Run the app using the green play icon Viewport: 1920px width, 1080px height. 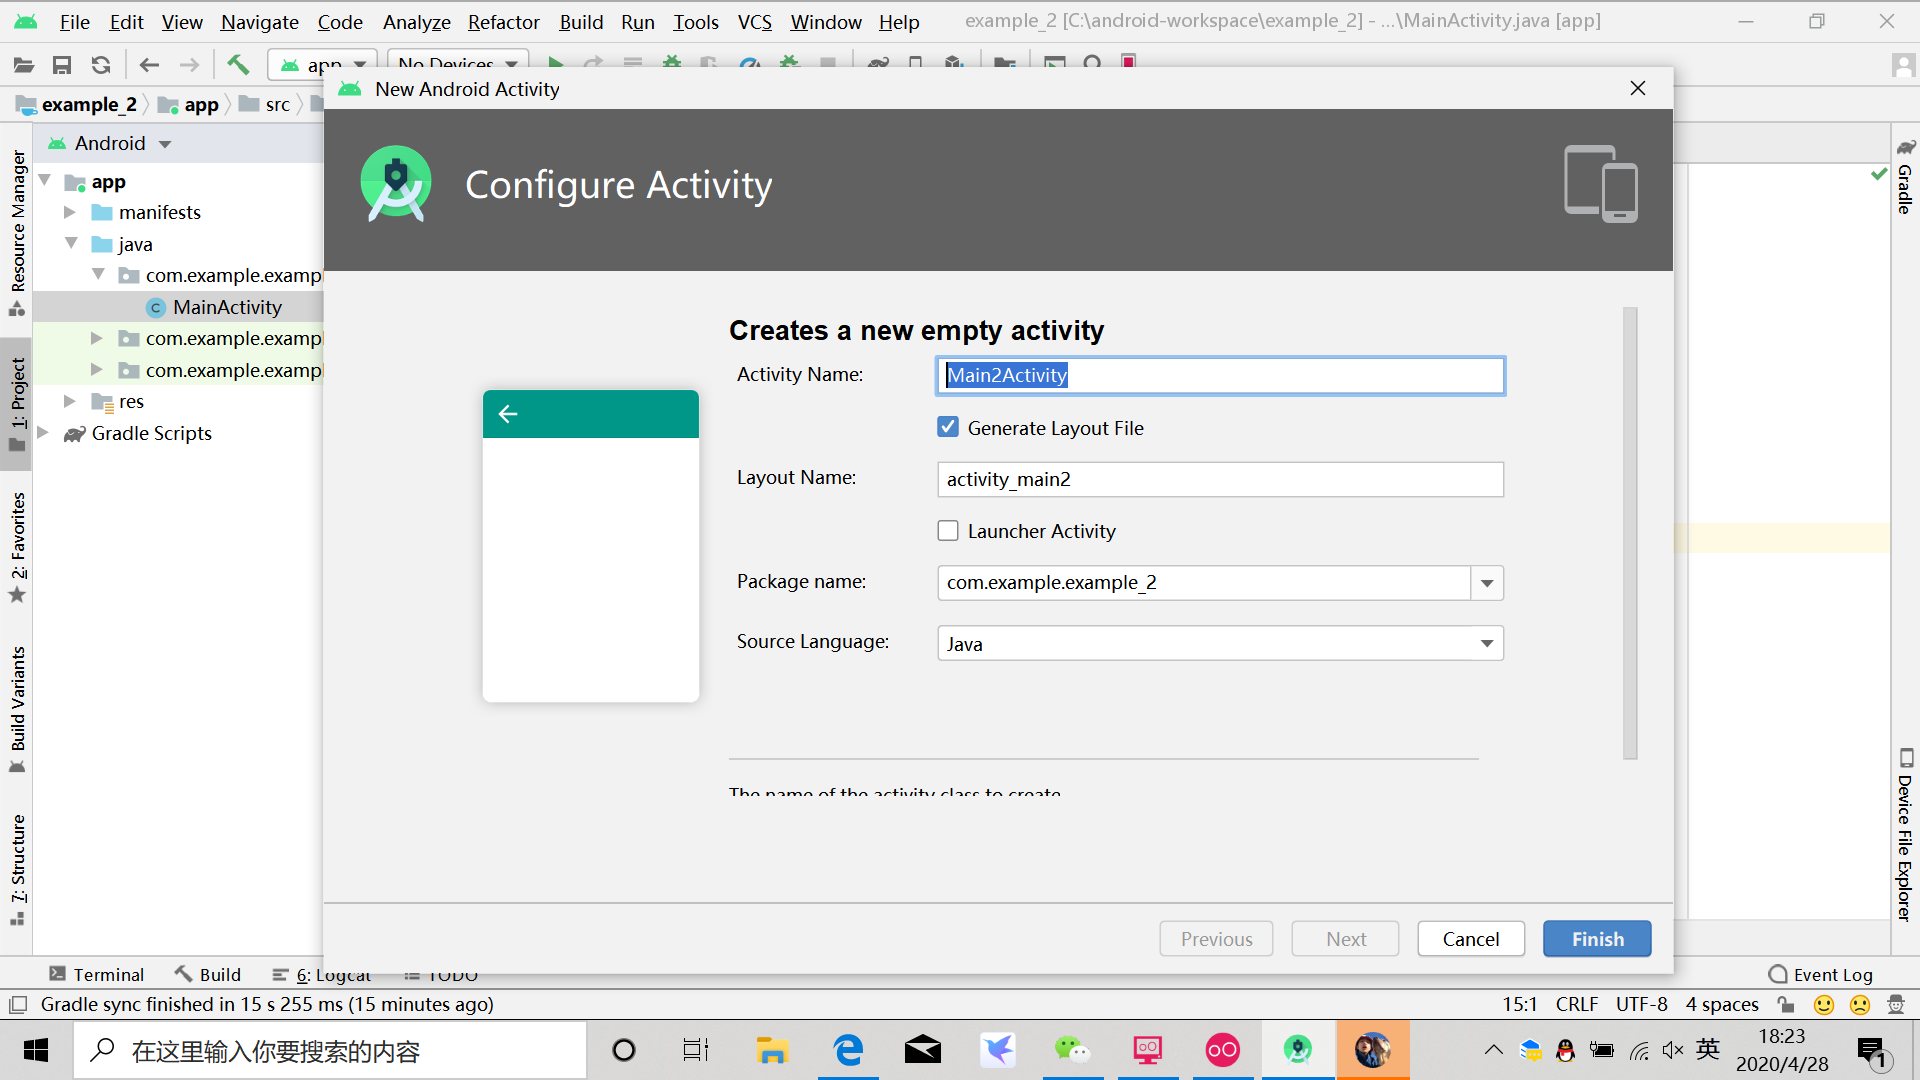(556, 64)
